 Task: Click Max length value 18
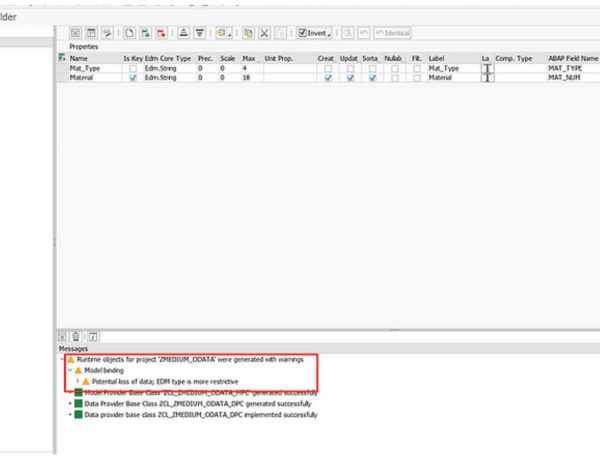pos(246,77)
